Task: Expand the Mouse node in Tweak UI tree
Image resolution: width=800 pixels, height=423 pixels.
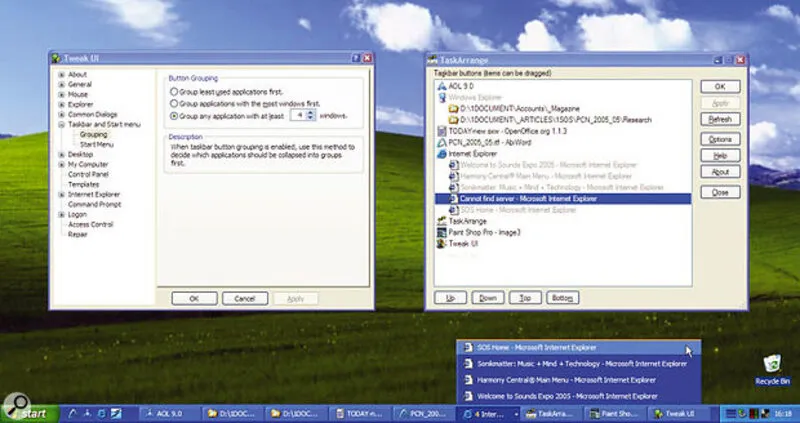Action: (x=62, y=94)
